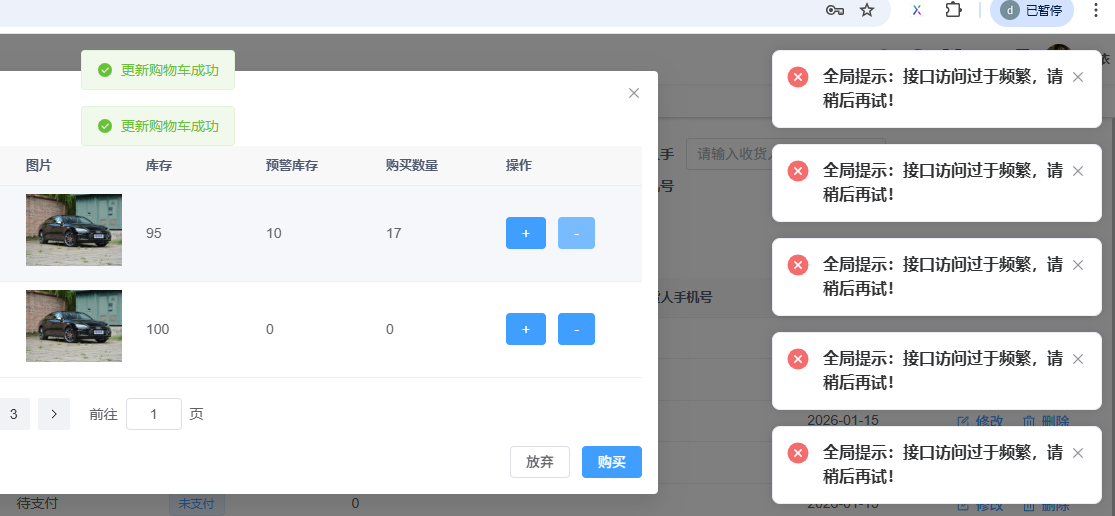1115x516 pixels.
Task: Open the Chrome profile button labeled 已暂停
Action: tap(1031, 10)
